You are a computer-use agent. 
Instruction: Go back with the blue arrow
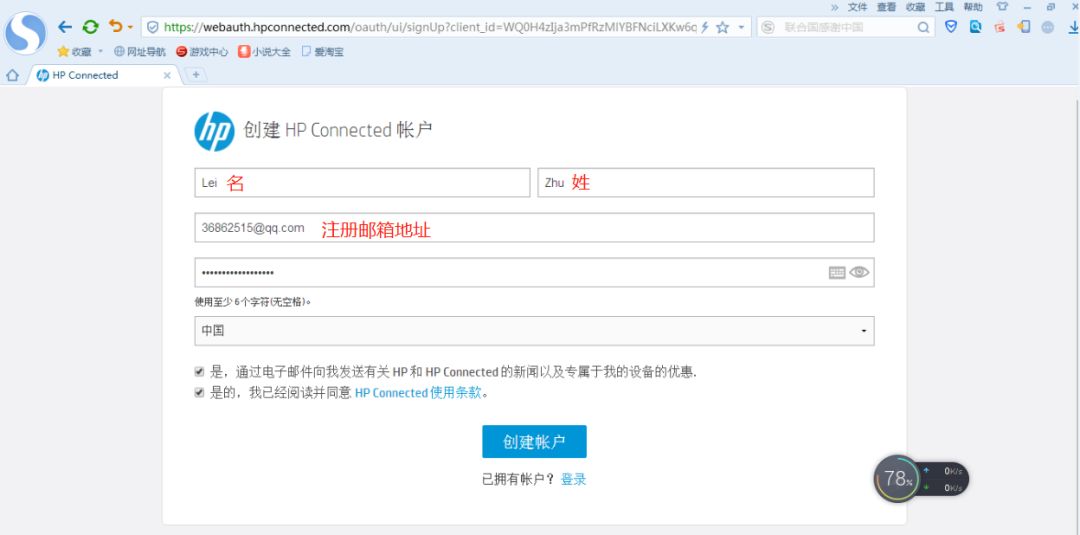pos(65,27)
